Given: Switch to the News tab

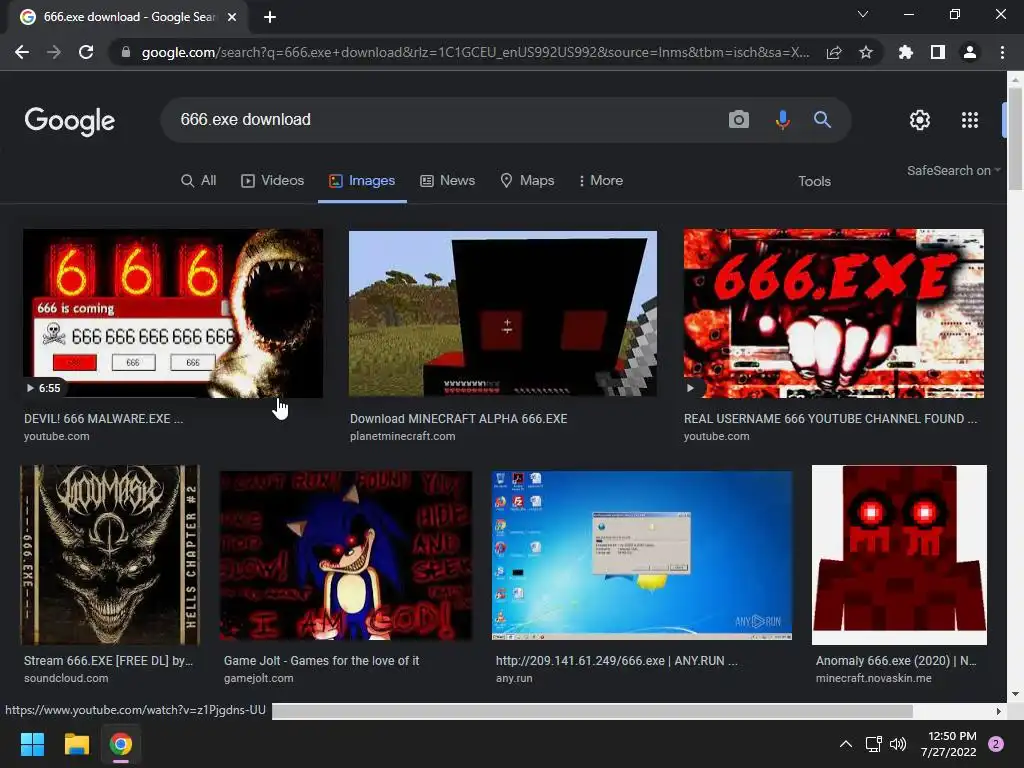Looking at the screenshot, I should [x=447, y=180].
